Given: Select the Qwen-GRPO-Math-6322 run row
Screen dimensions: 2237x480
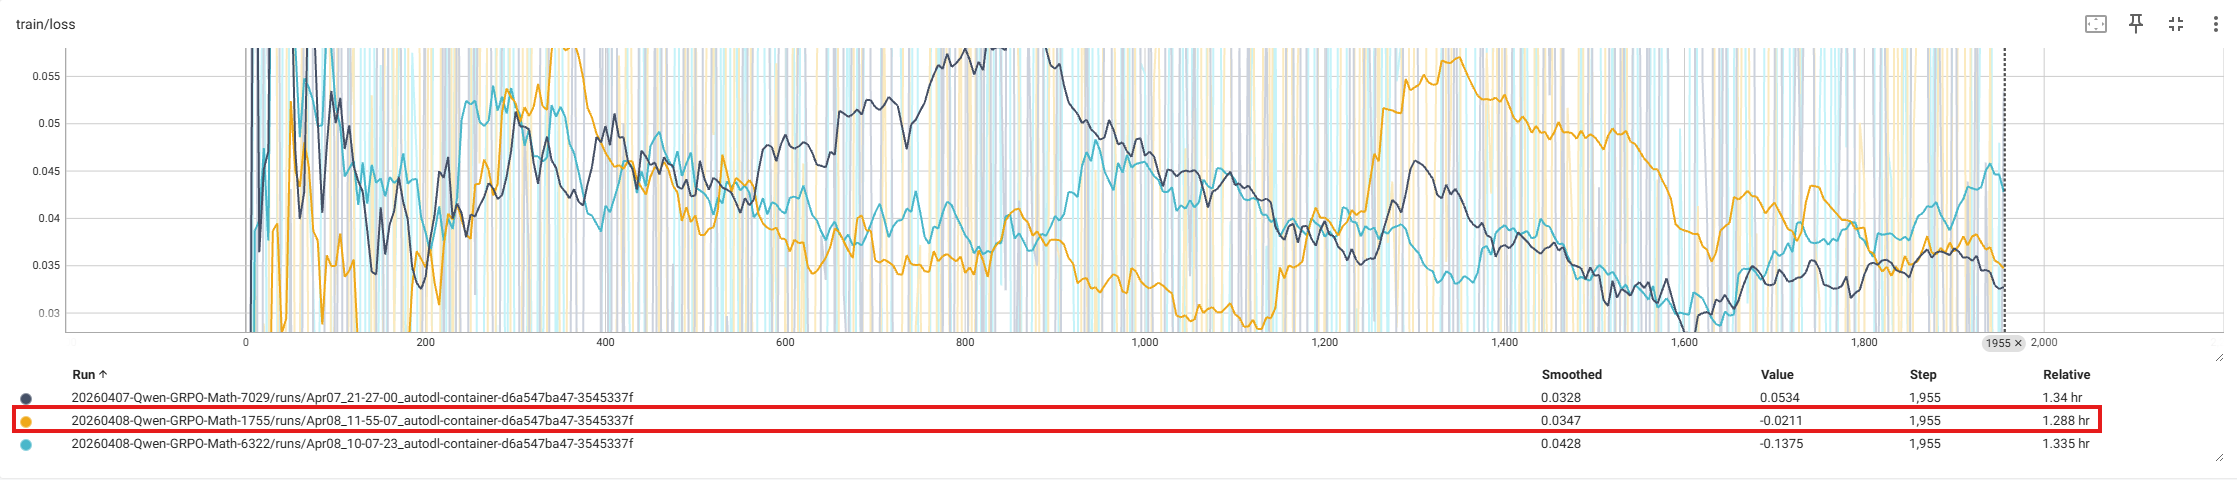Looking at the screenshot, I should tap(351, 444).
